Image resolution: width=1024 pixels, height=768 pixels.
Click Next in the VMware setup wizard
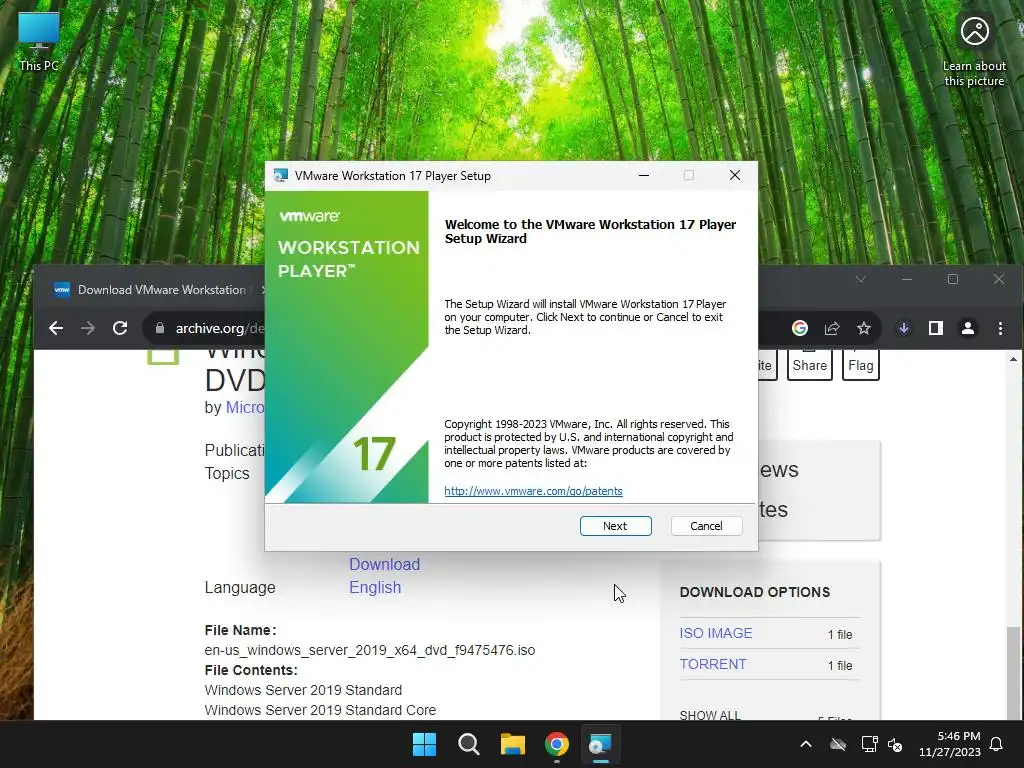(x=615, y=526)
